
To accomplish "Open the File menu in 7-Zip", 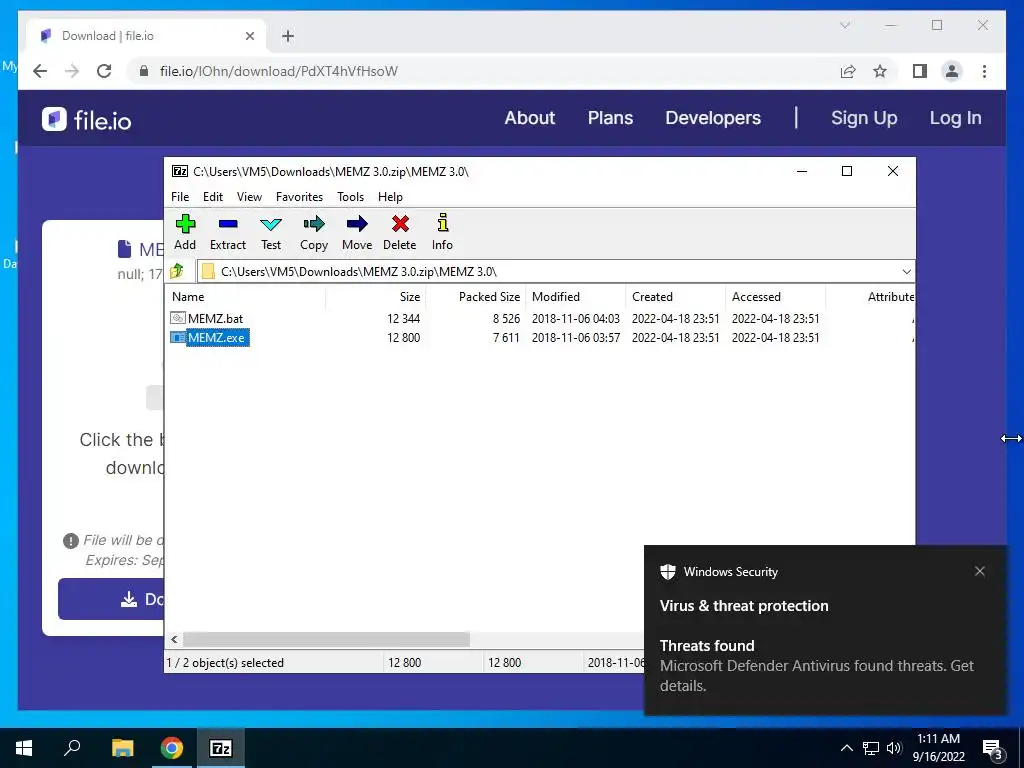I will pos(180,197).
